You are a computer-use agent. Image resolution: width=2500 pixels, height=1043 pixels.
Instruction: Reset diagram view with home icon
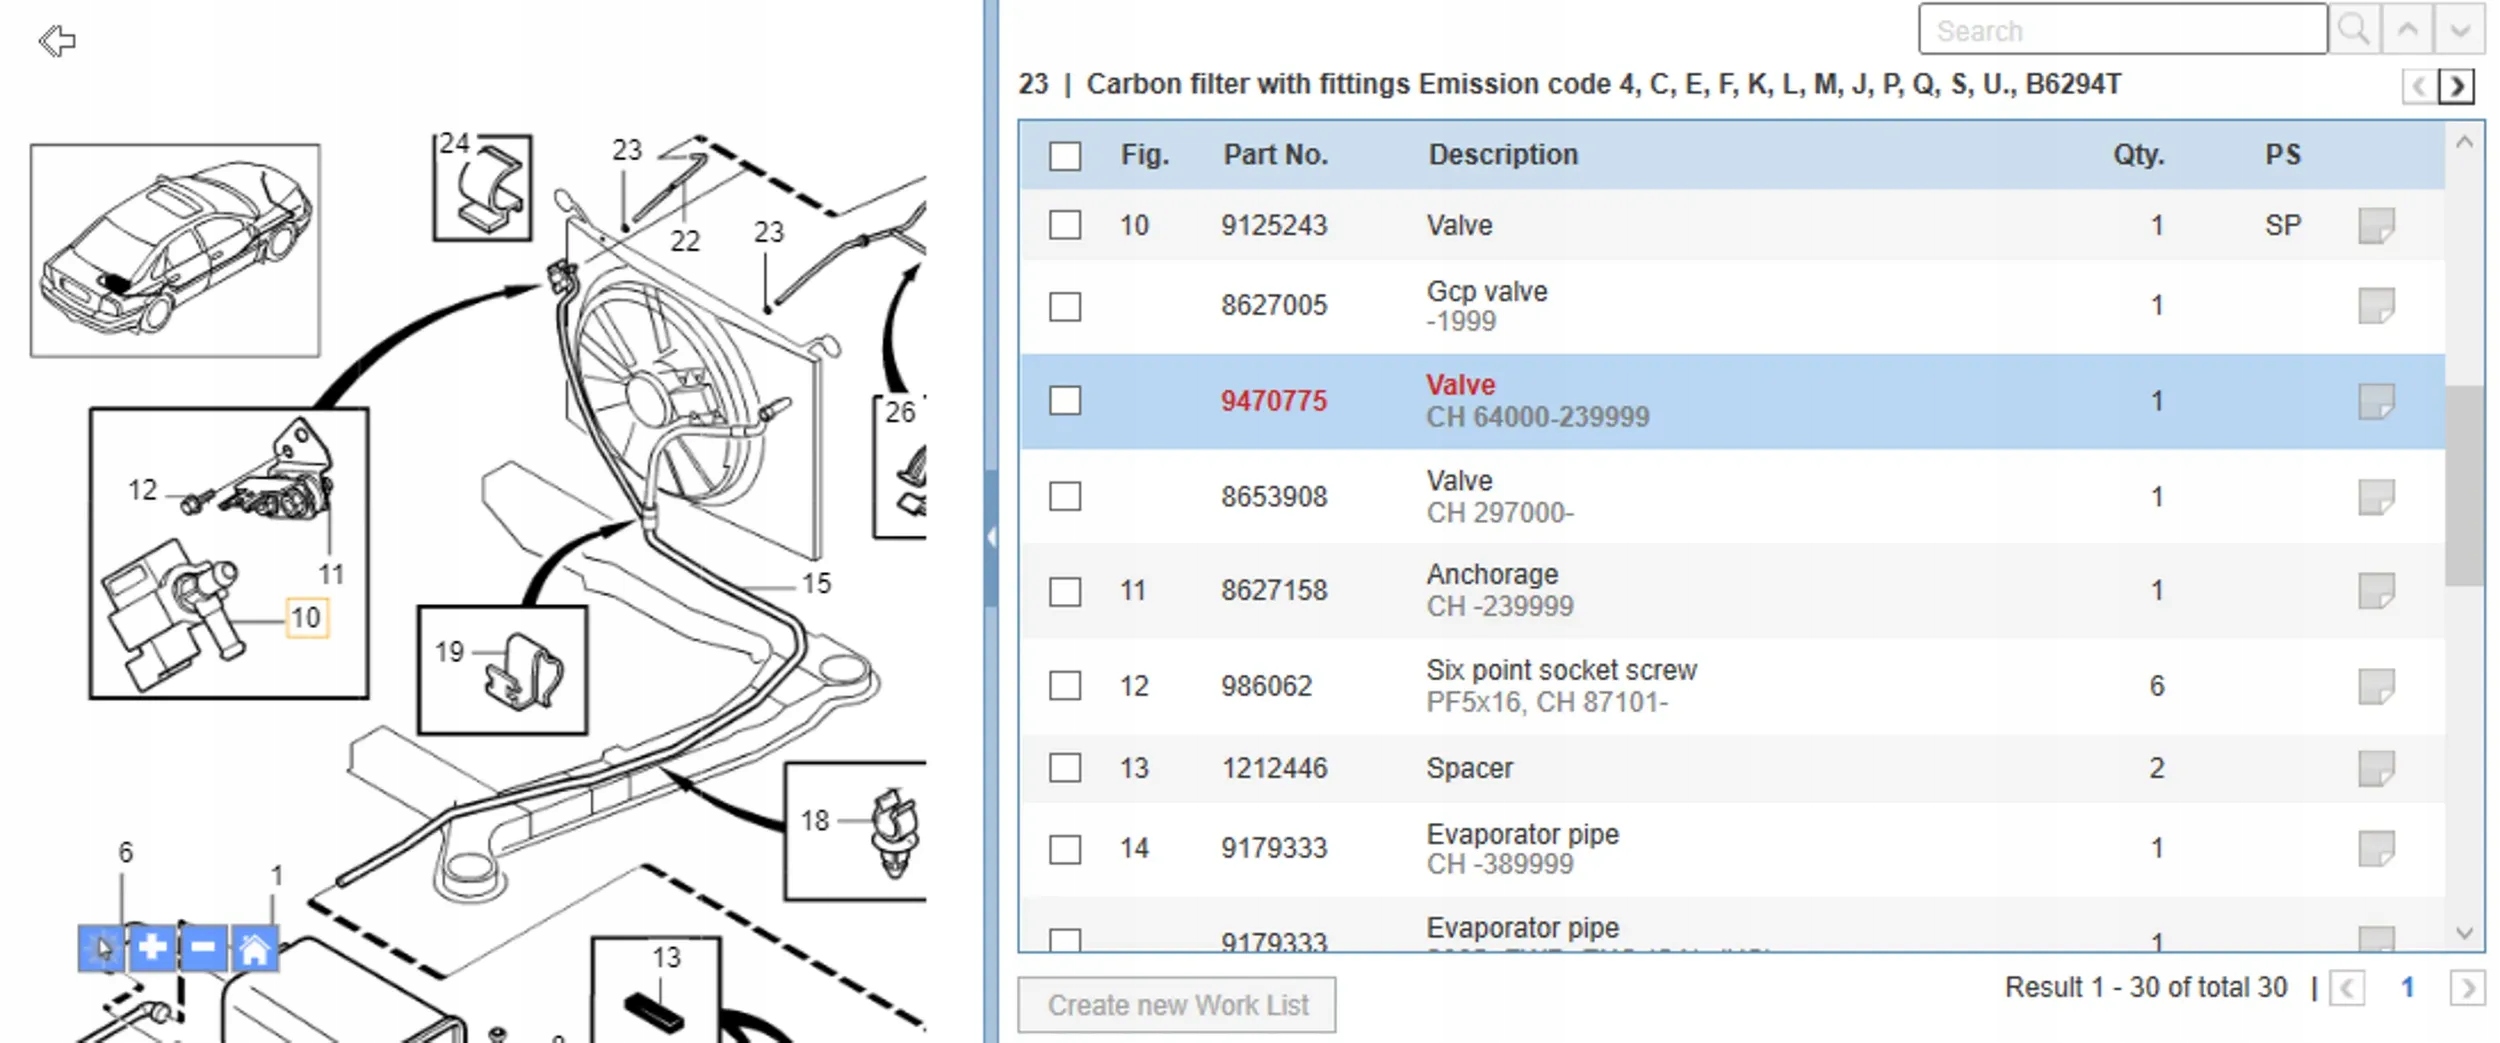[x=254, y=947]
